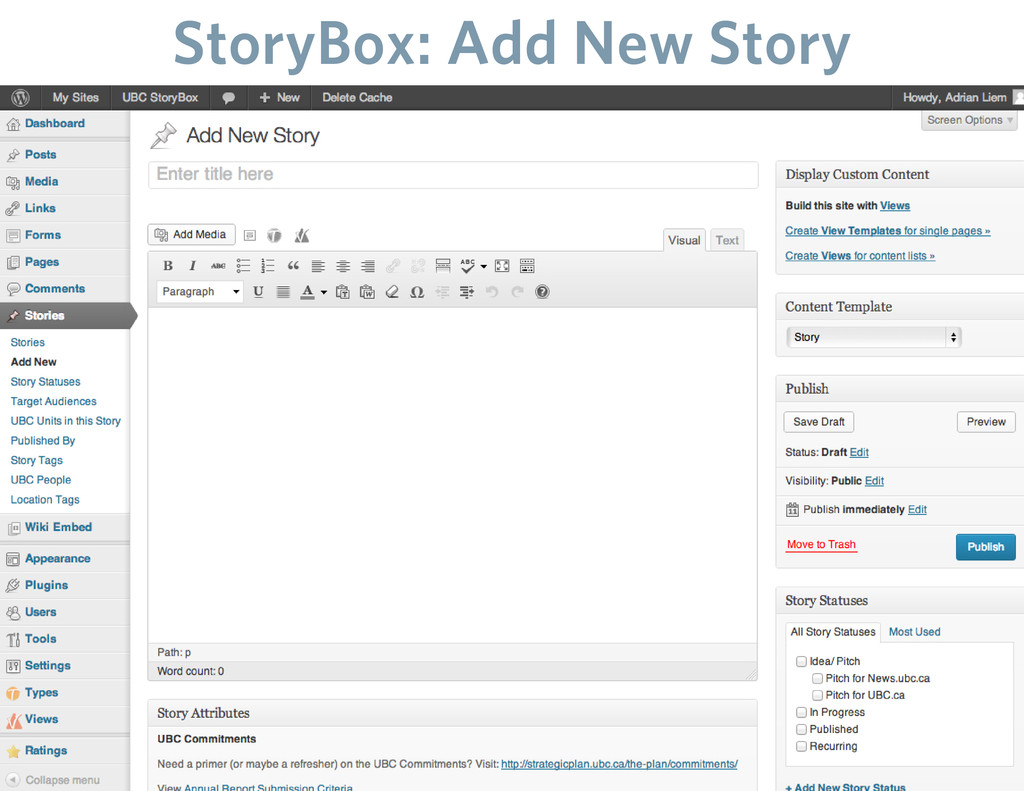Check the Recurring status checkbox
Viewport: 1024px width, 791px height.
pos(801,746)
